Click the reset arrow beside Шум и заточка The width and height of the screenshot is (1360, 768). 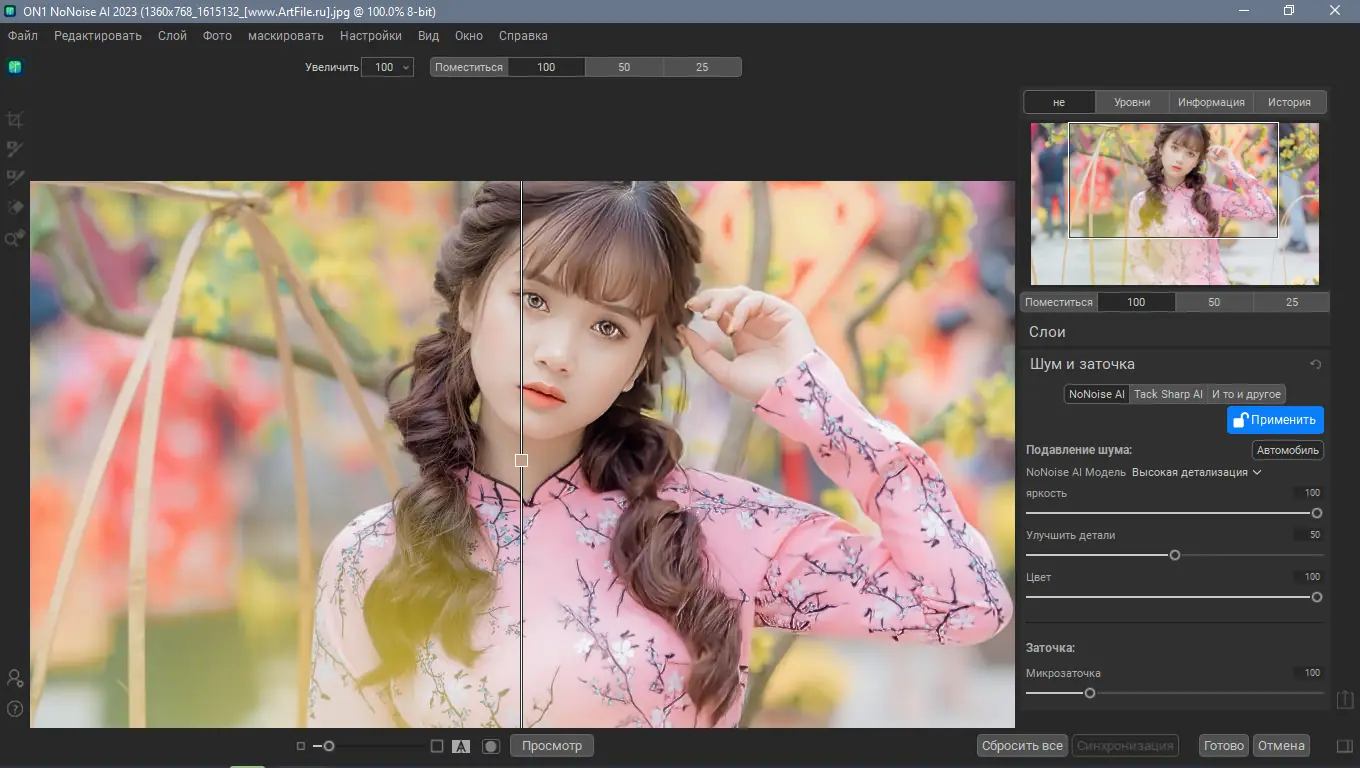click(x=1316, y=365)
